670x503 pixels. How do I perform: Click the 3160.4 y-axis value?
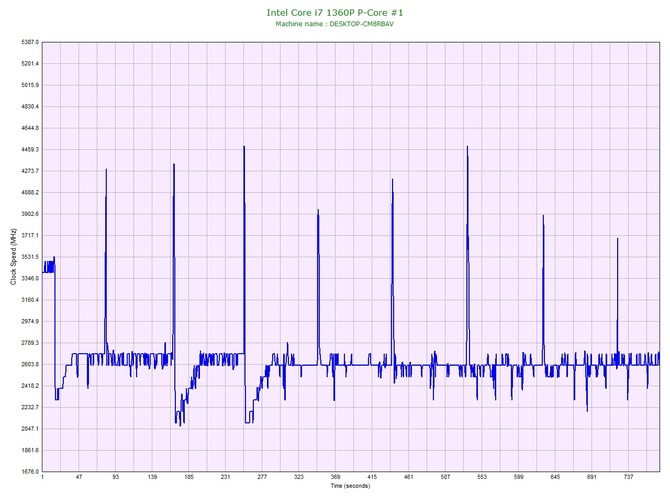click(30, 300)
